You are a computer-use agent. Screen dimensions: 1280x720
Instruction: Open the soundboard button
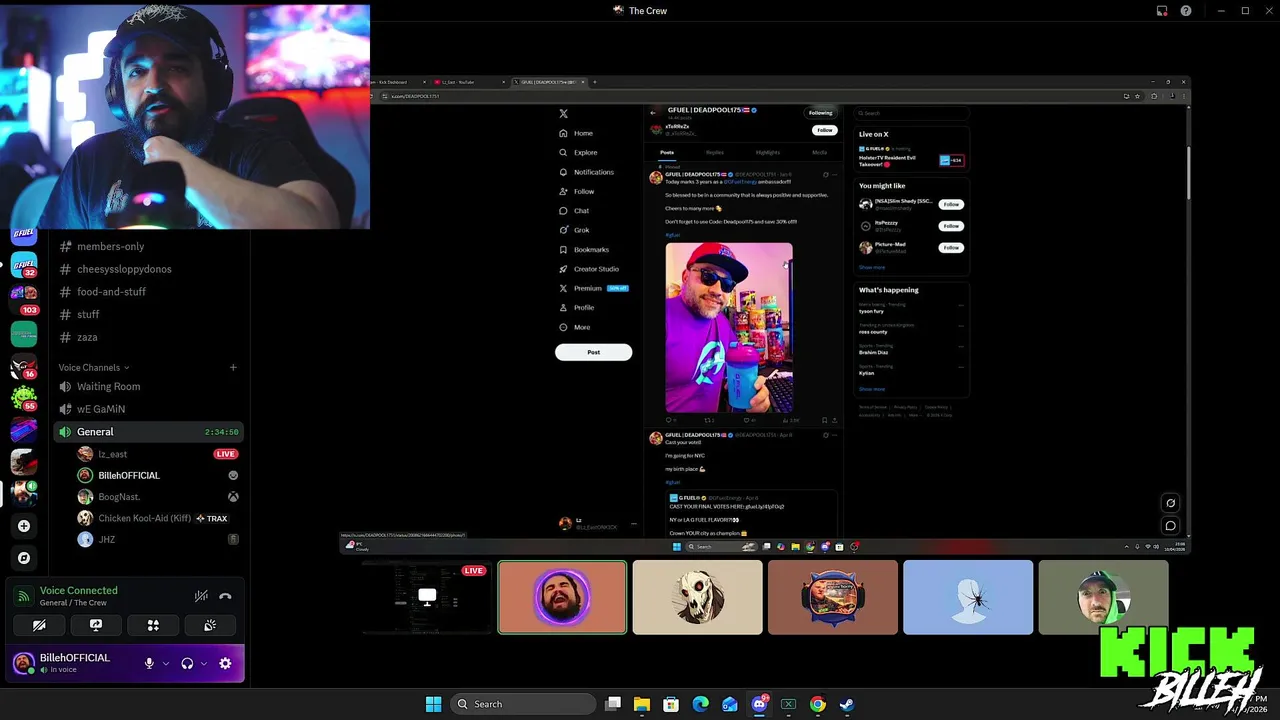tap(210, 625)
